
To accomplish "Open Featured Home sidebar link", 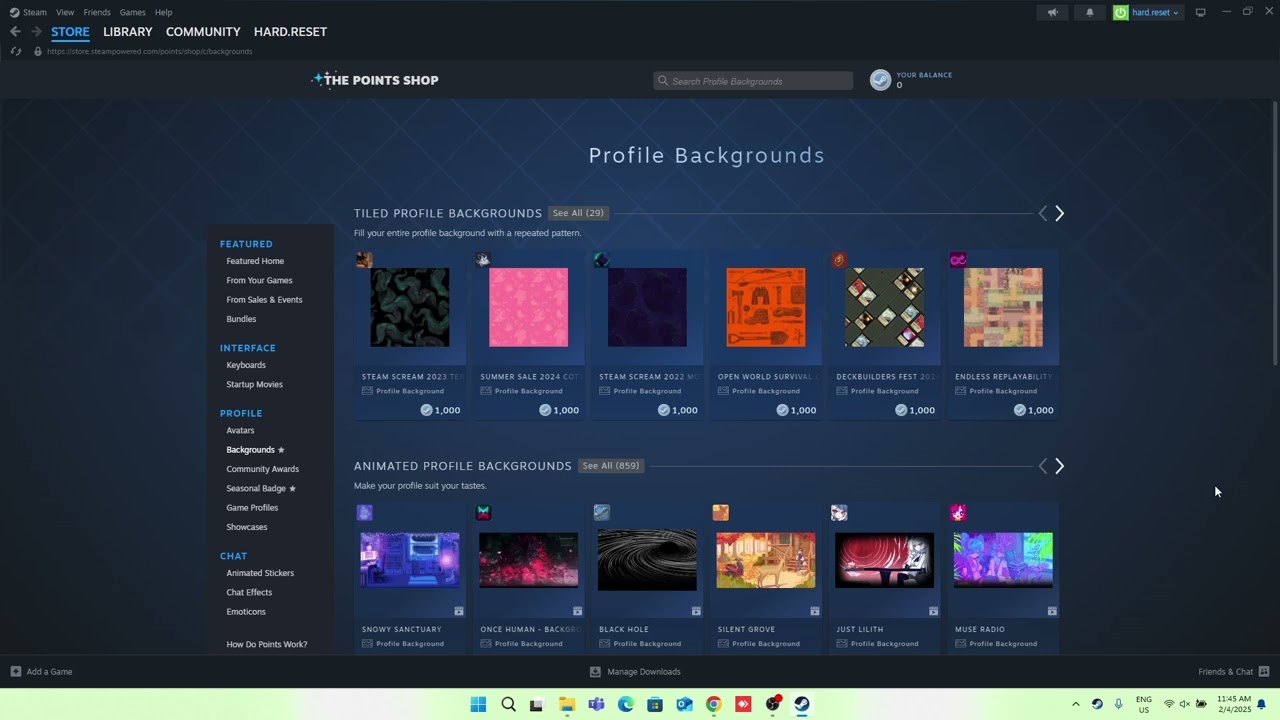I will 255,261.
